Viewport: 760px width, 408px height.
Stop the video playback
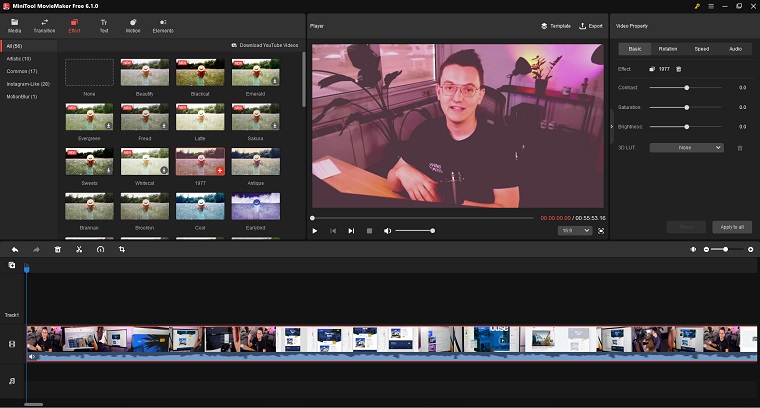(x=369, y=231)
